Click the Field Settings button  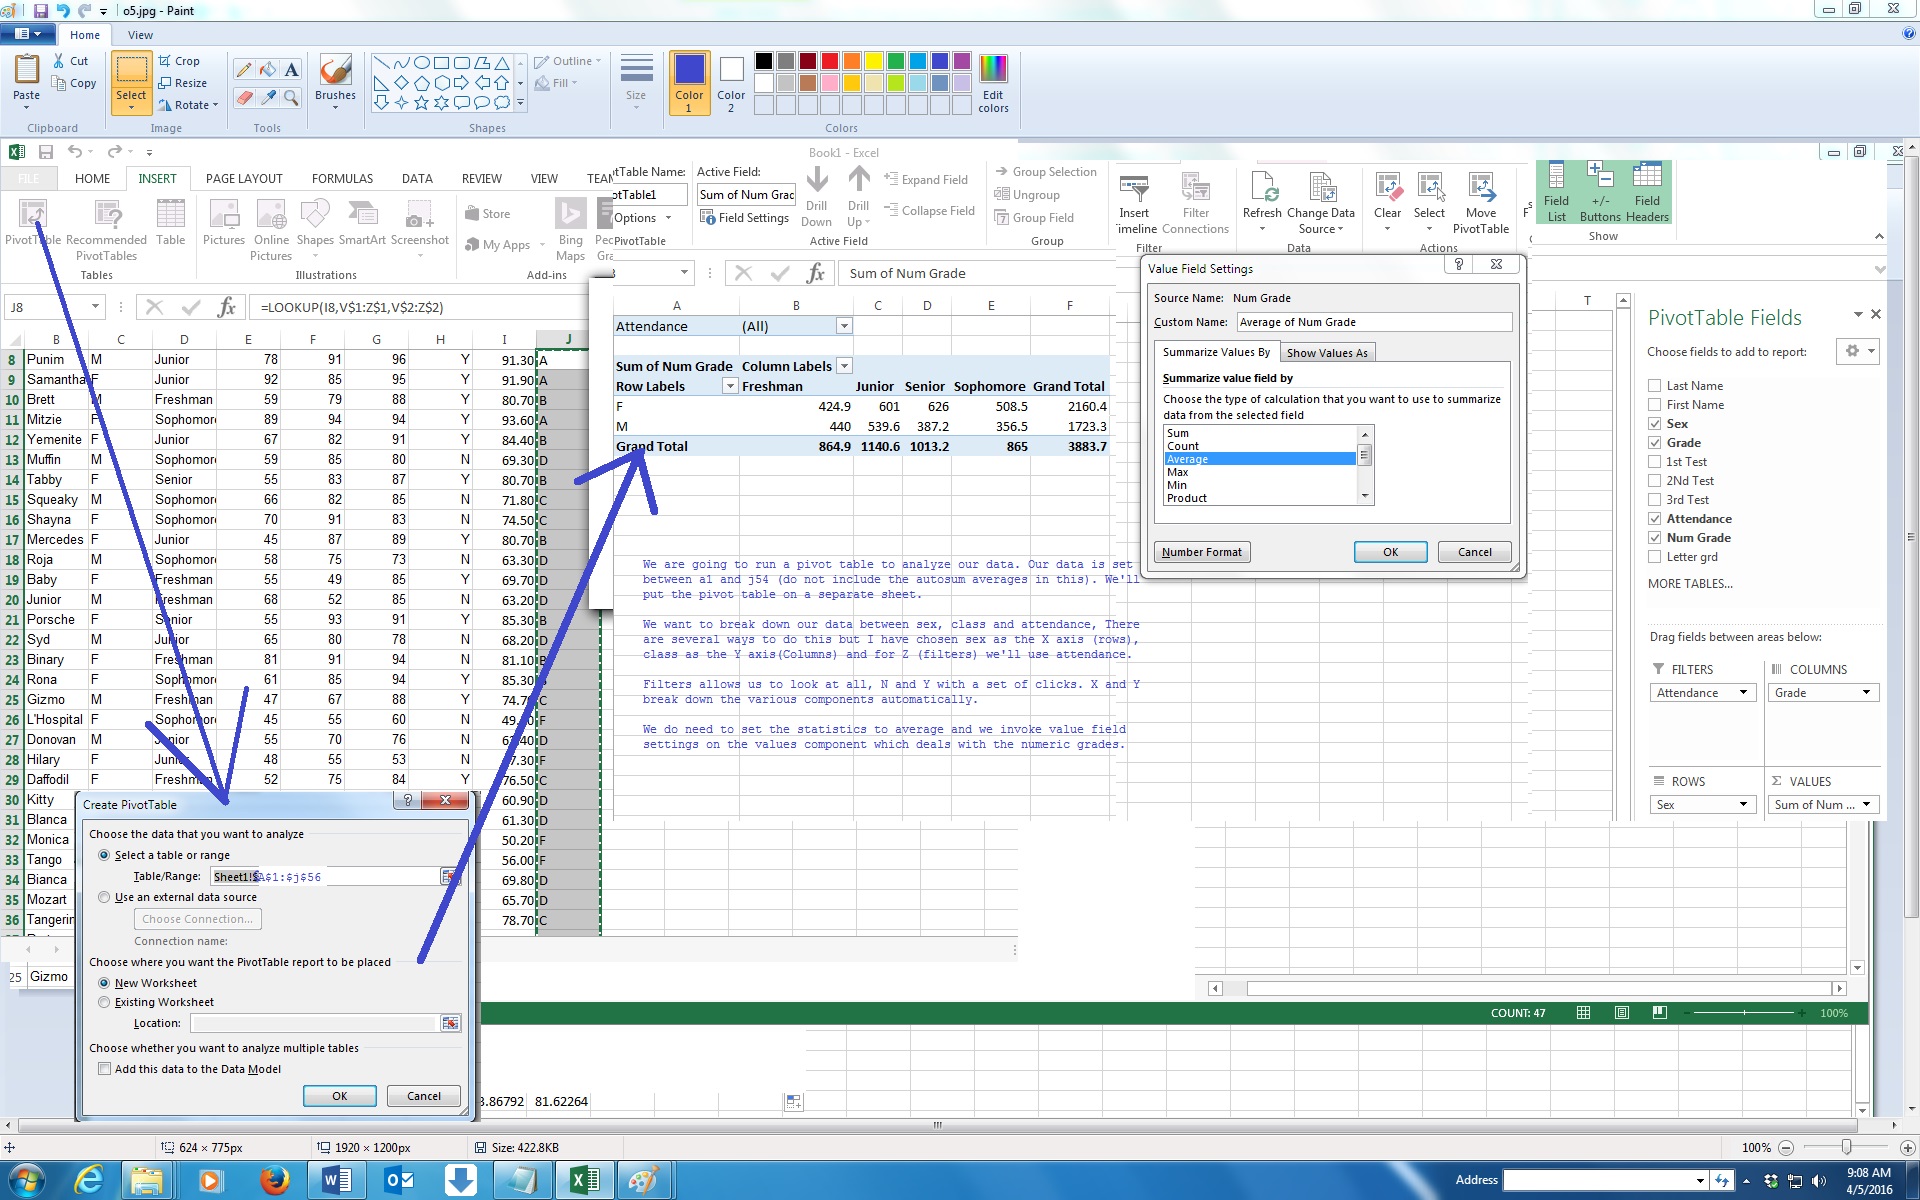pyautogui.click(x=745, y=218)
